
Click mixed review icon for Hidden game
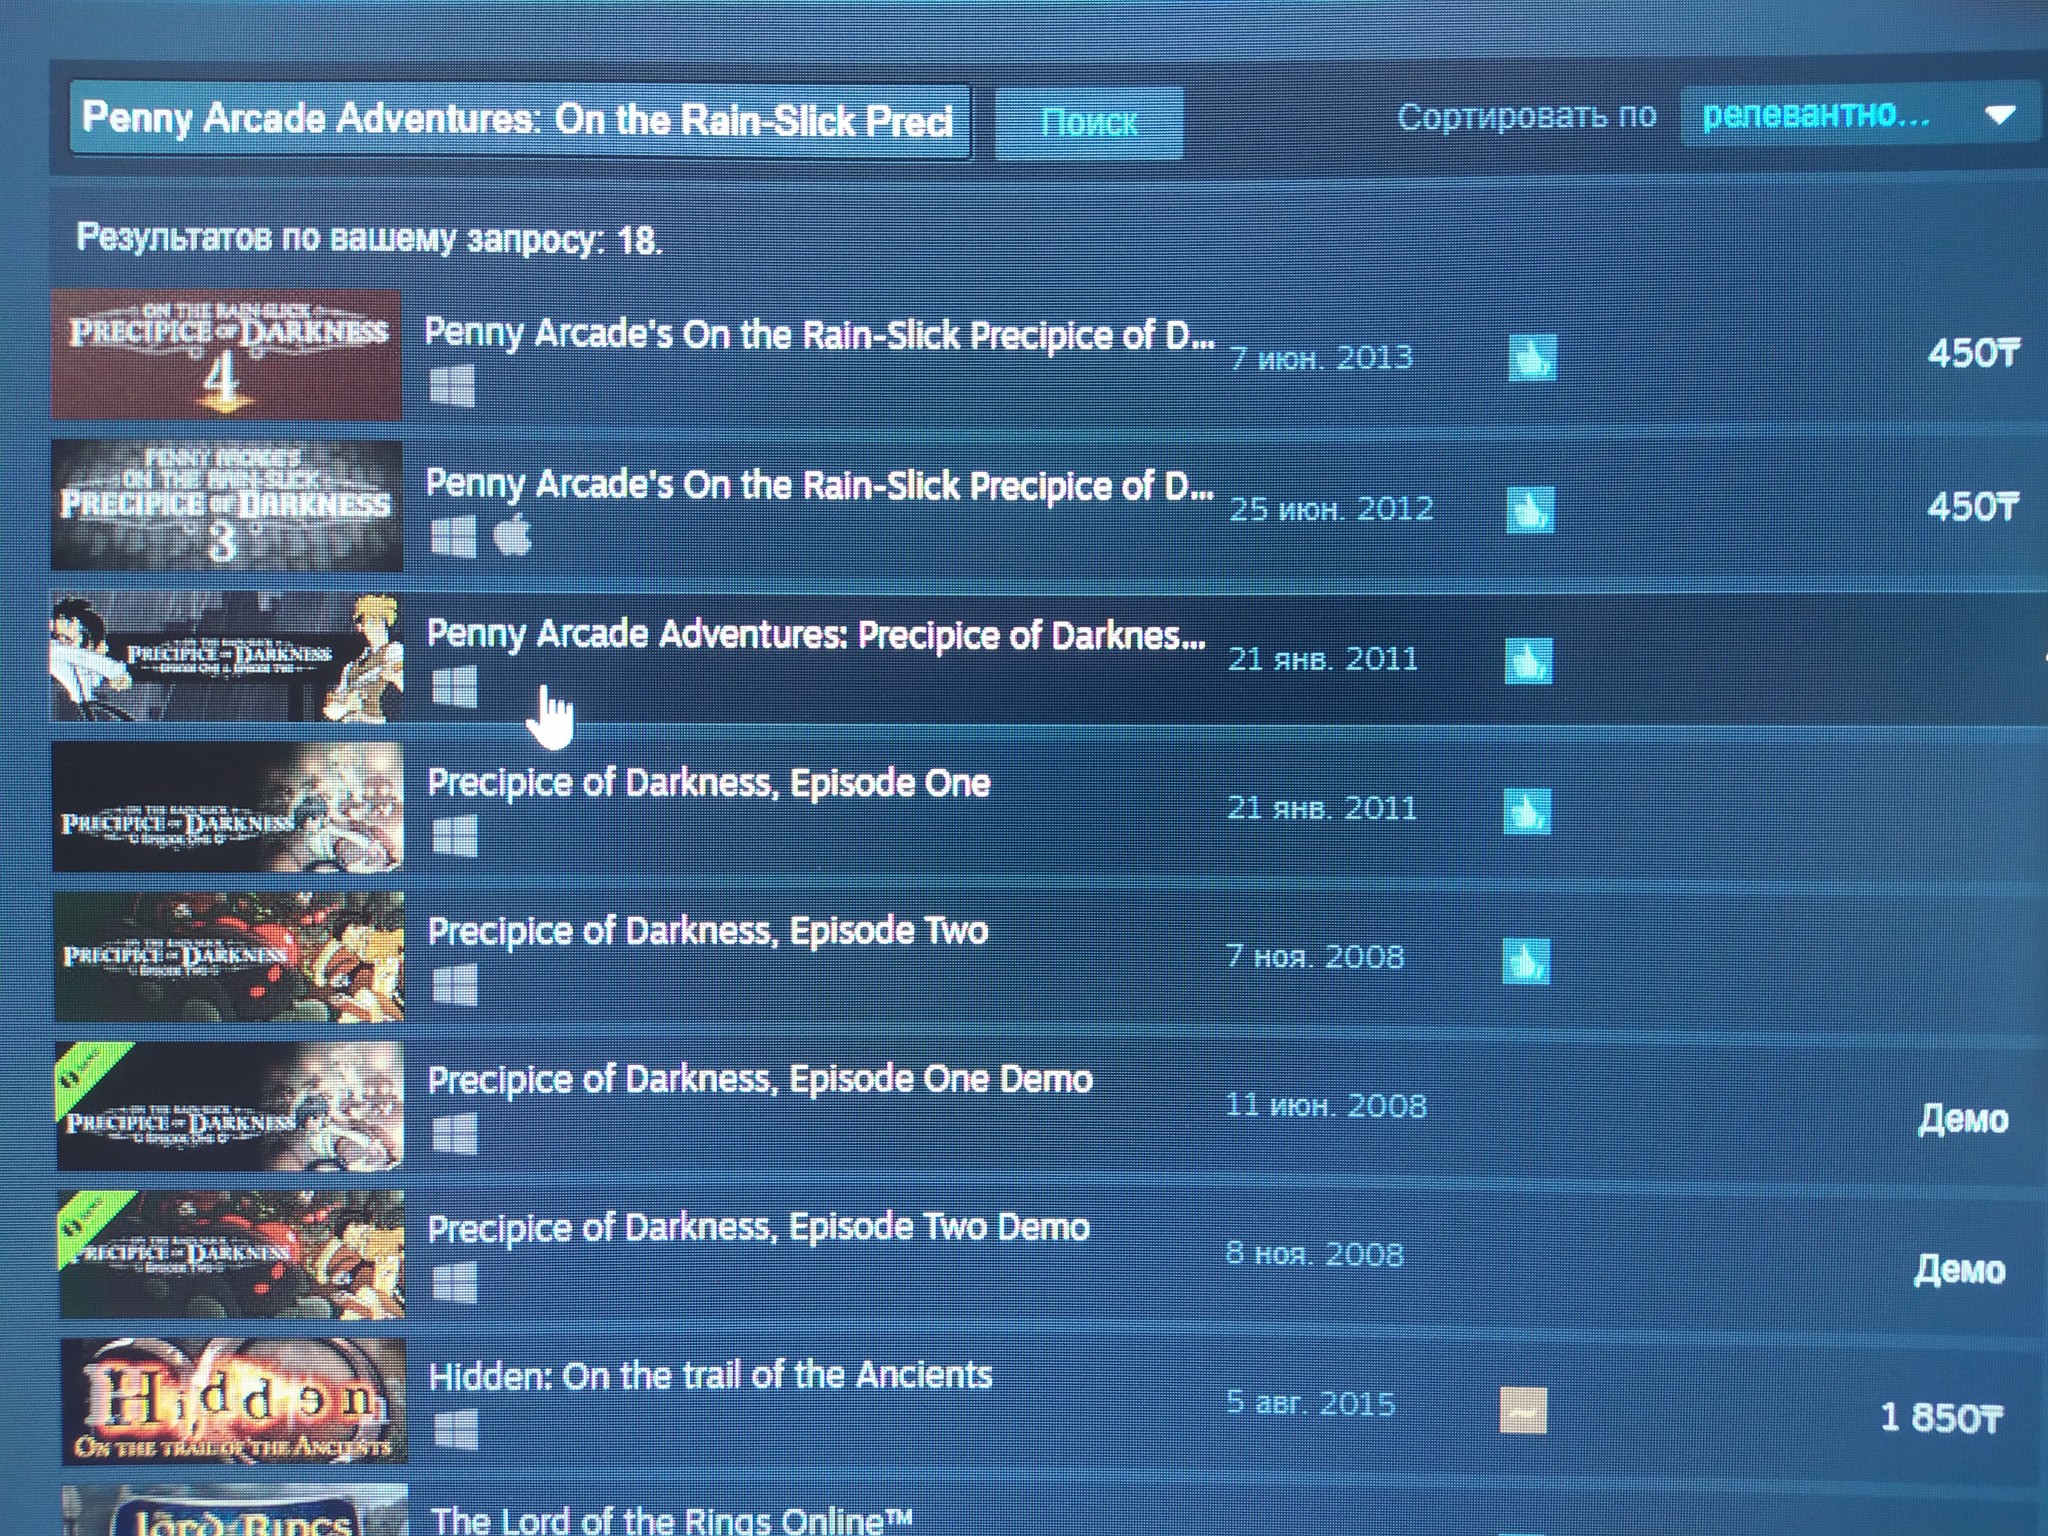pos(1523,1410)
